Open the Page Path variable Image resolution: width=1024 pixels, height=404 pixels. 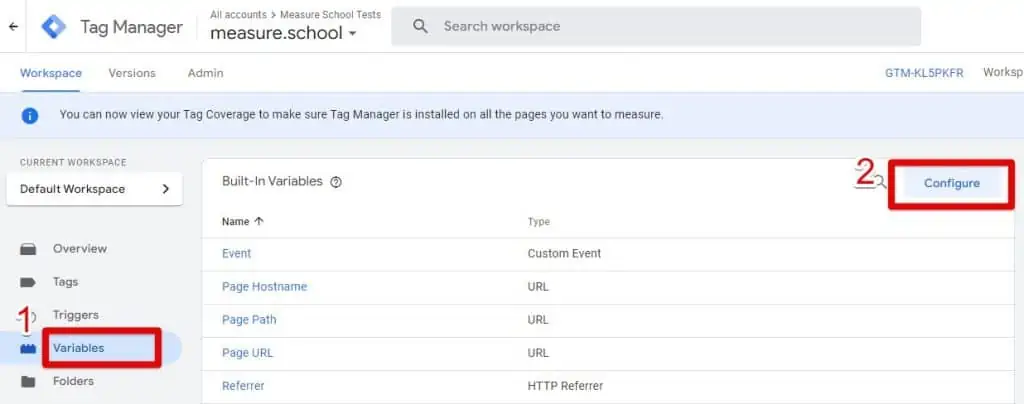point(249,320)
